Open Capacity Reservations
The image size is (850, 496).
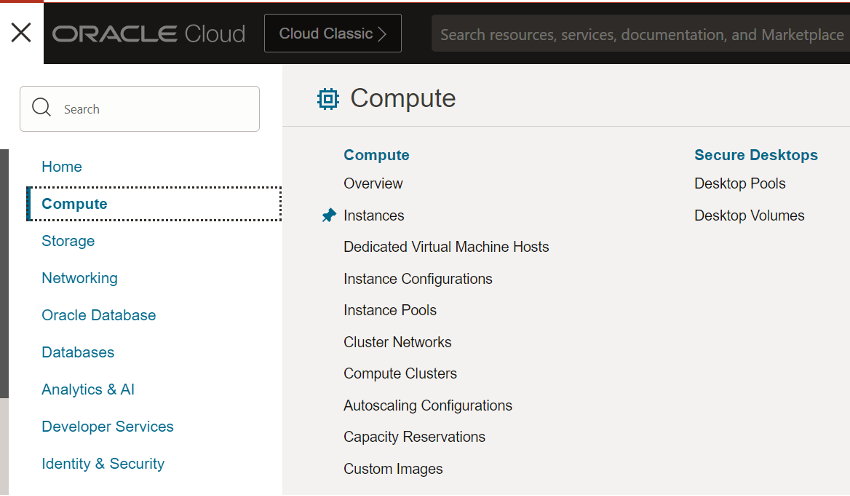click(x=414, y=437)
